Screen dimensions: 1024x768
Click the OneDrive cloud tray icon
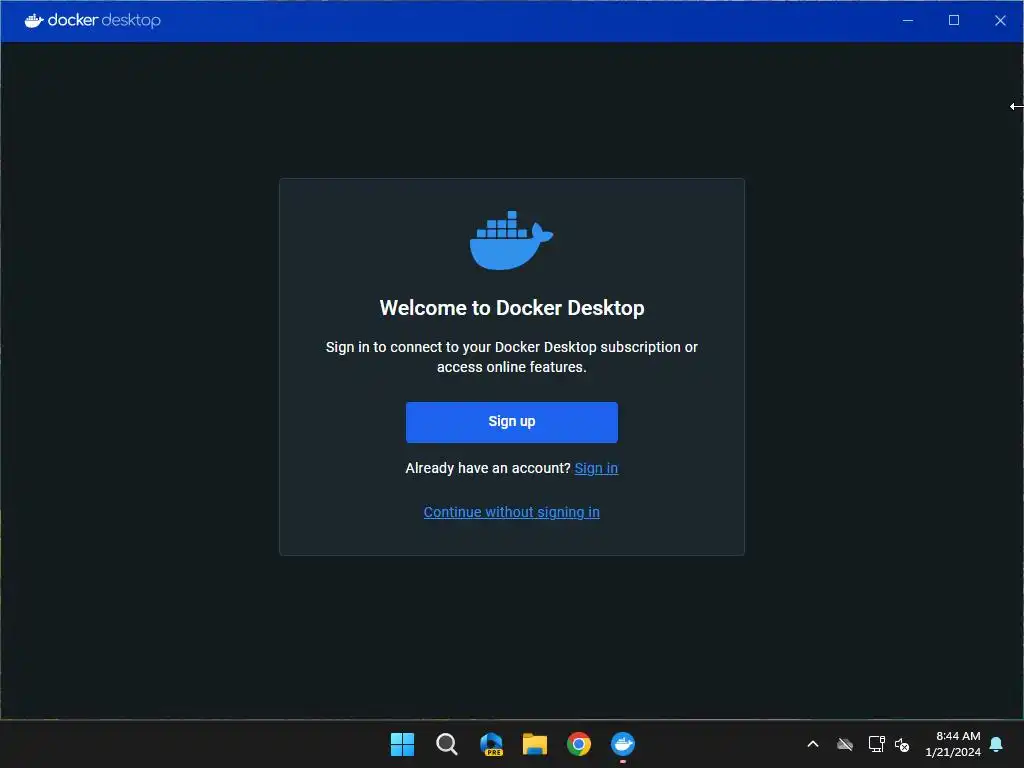(845, 744)
